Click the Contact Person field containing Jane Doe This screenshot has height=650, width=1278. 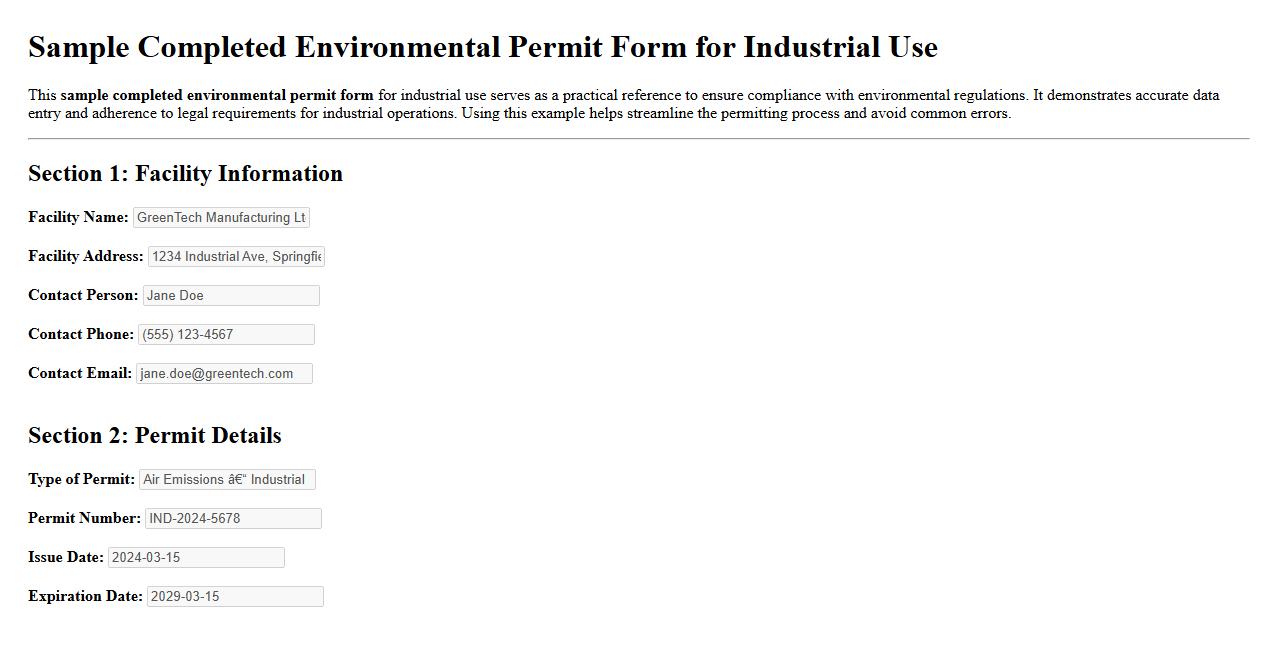(x=230, y=295)
